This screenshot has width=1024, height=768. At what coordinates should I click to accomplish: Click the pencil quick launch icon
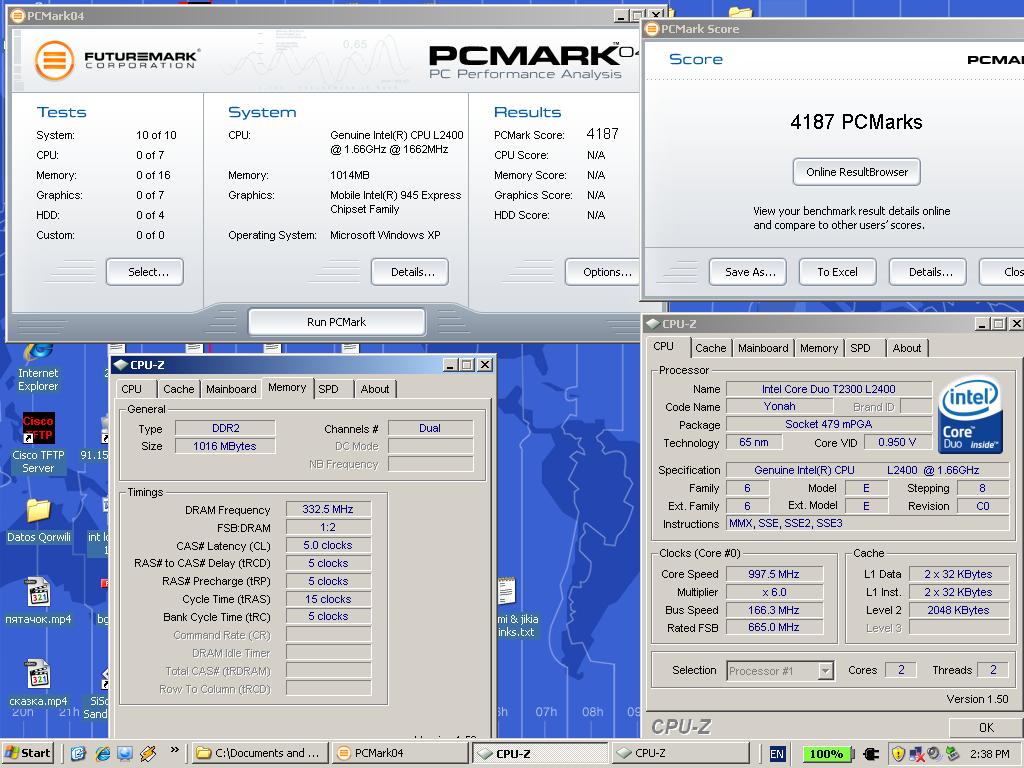click(148, 753)
